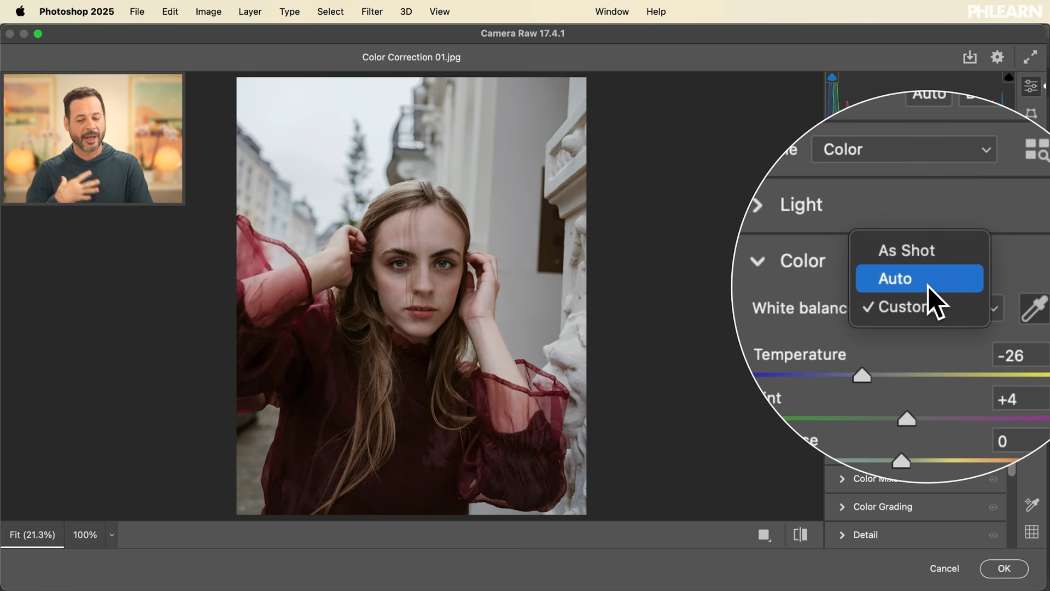Click the filmstrip toggle icon
Viewport: 1050px width, 591px height.
pos(764,535)
